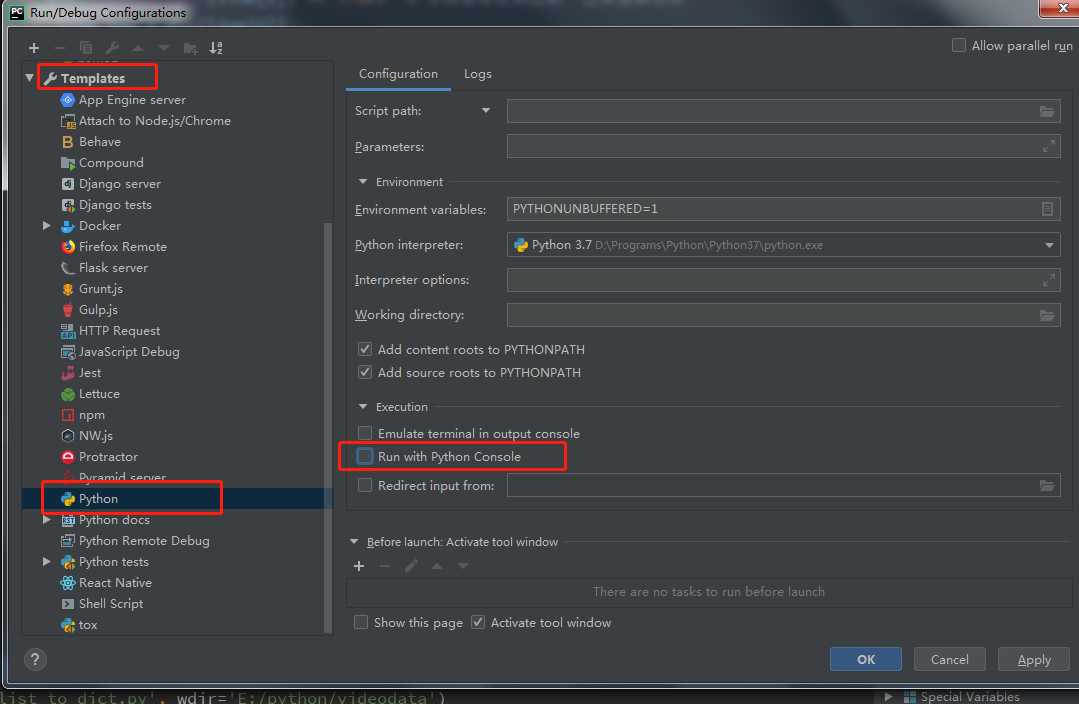Uncheck Add source roots to PYTHONPATH
Viewport: 1079px width, 704px height.
(x=365, y=372)
